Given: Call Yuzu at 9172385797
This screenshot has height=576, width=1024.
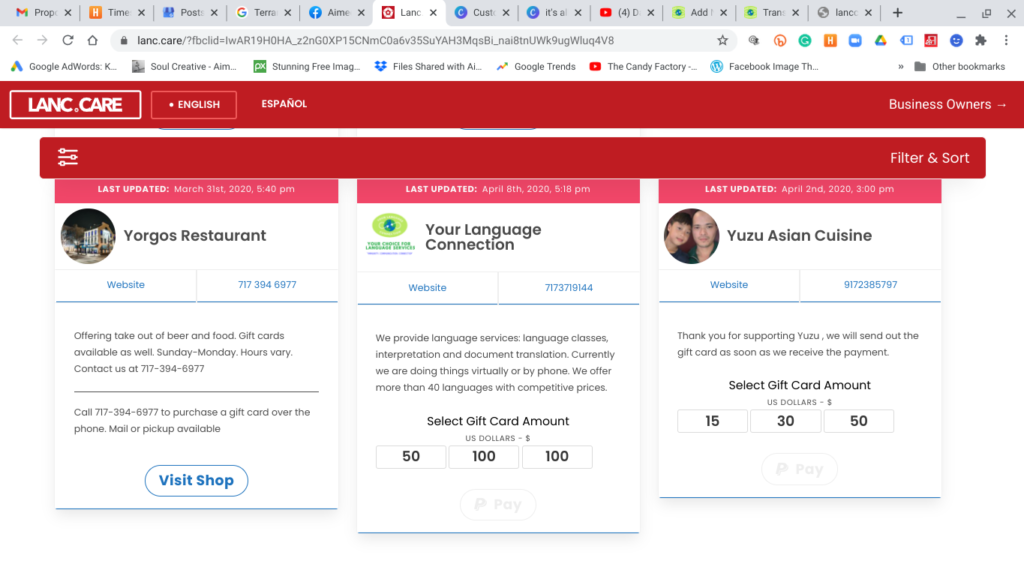Looking at the screenshot, I should point(871,285).
